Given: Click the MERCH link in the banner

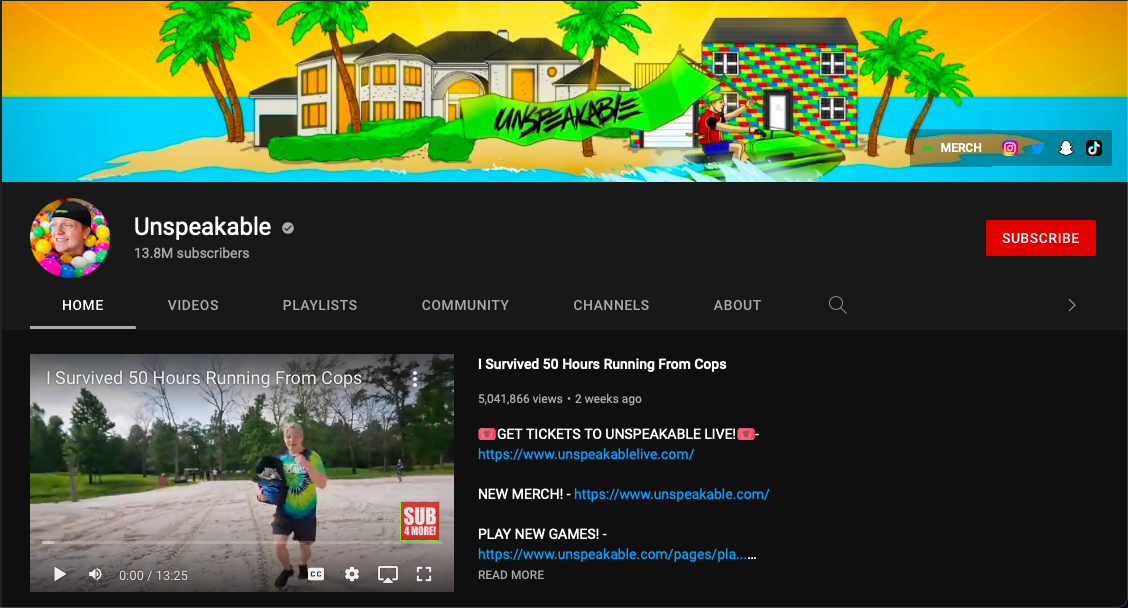Looking at the screenshot, I should point(960,148).
